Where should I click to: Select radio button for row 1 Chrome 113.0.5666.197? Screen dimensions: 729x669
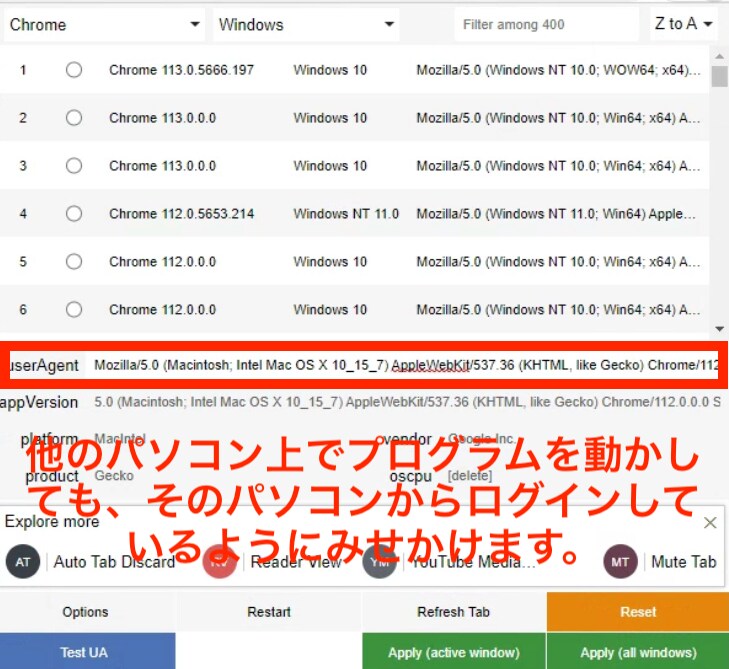[x=74, y=70]
